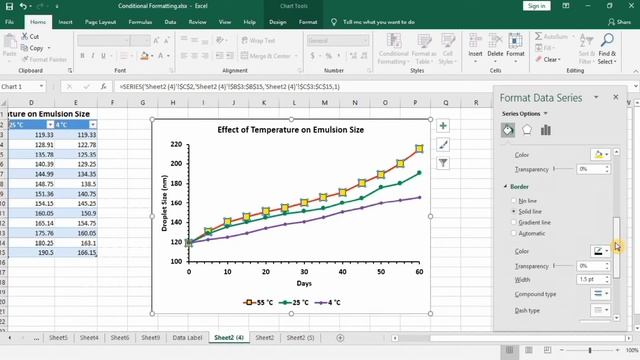This screenshot has height=360, width=640.
Task: Click the Cut scissors icon
Action: (25, 36)
